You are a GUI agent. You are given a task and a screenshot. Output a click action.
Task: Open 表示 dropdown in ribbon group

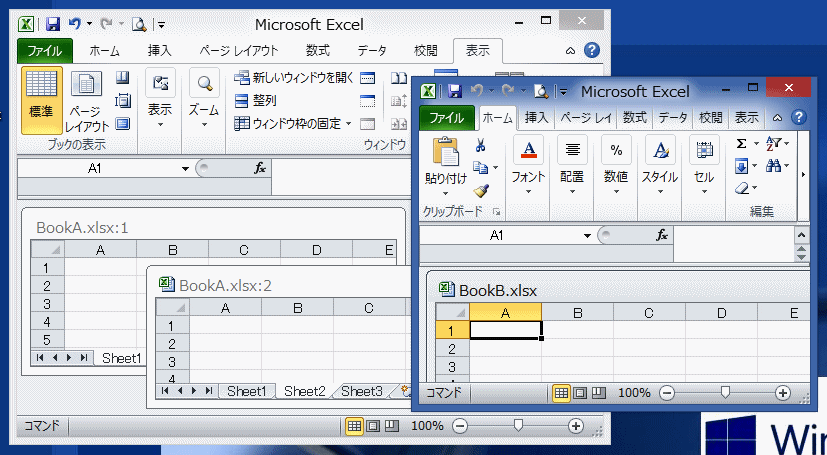click(x=160, y=100)
